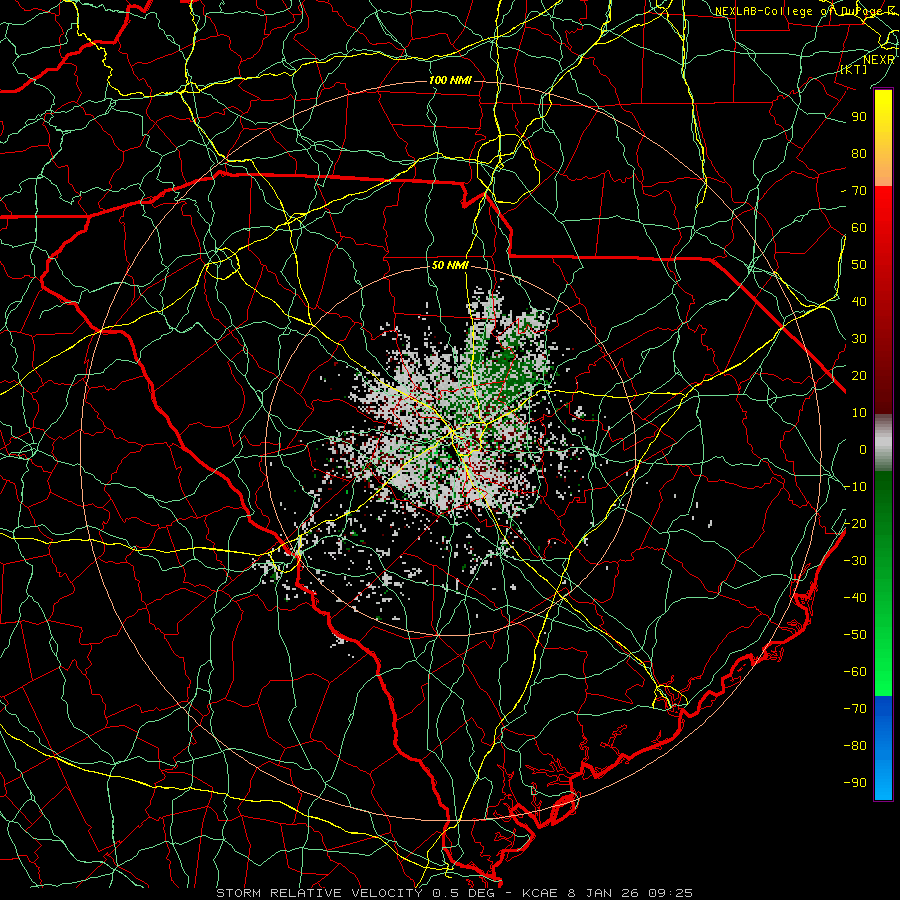The width and height of the screenshot is (900, 900).
Task: Click the [KT] units label above the scale
Action: click(854, 69)
